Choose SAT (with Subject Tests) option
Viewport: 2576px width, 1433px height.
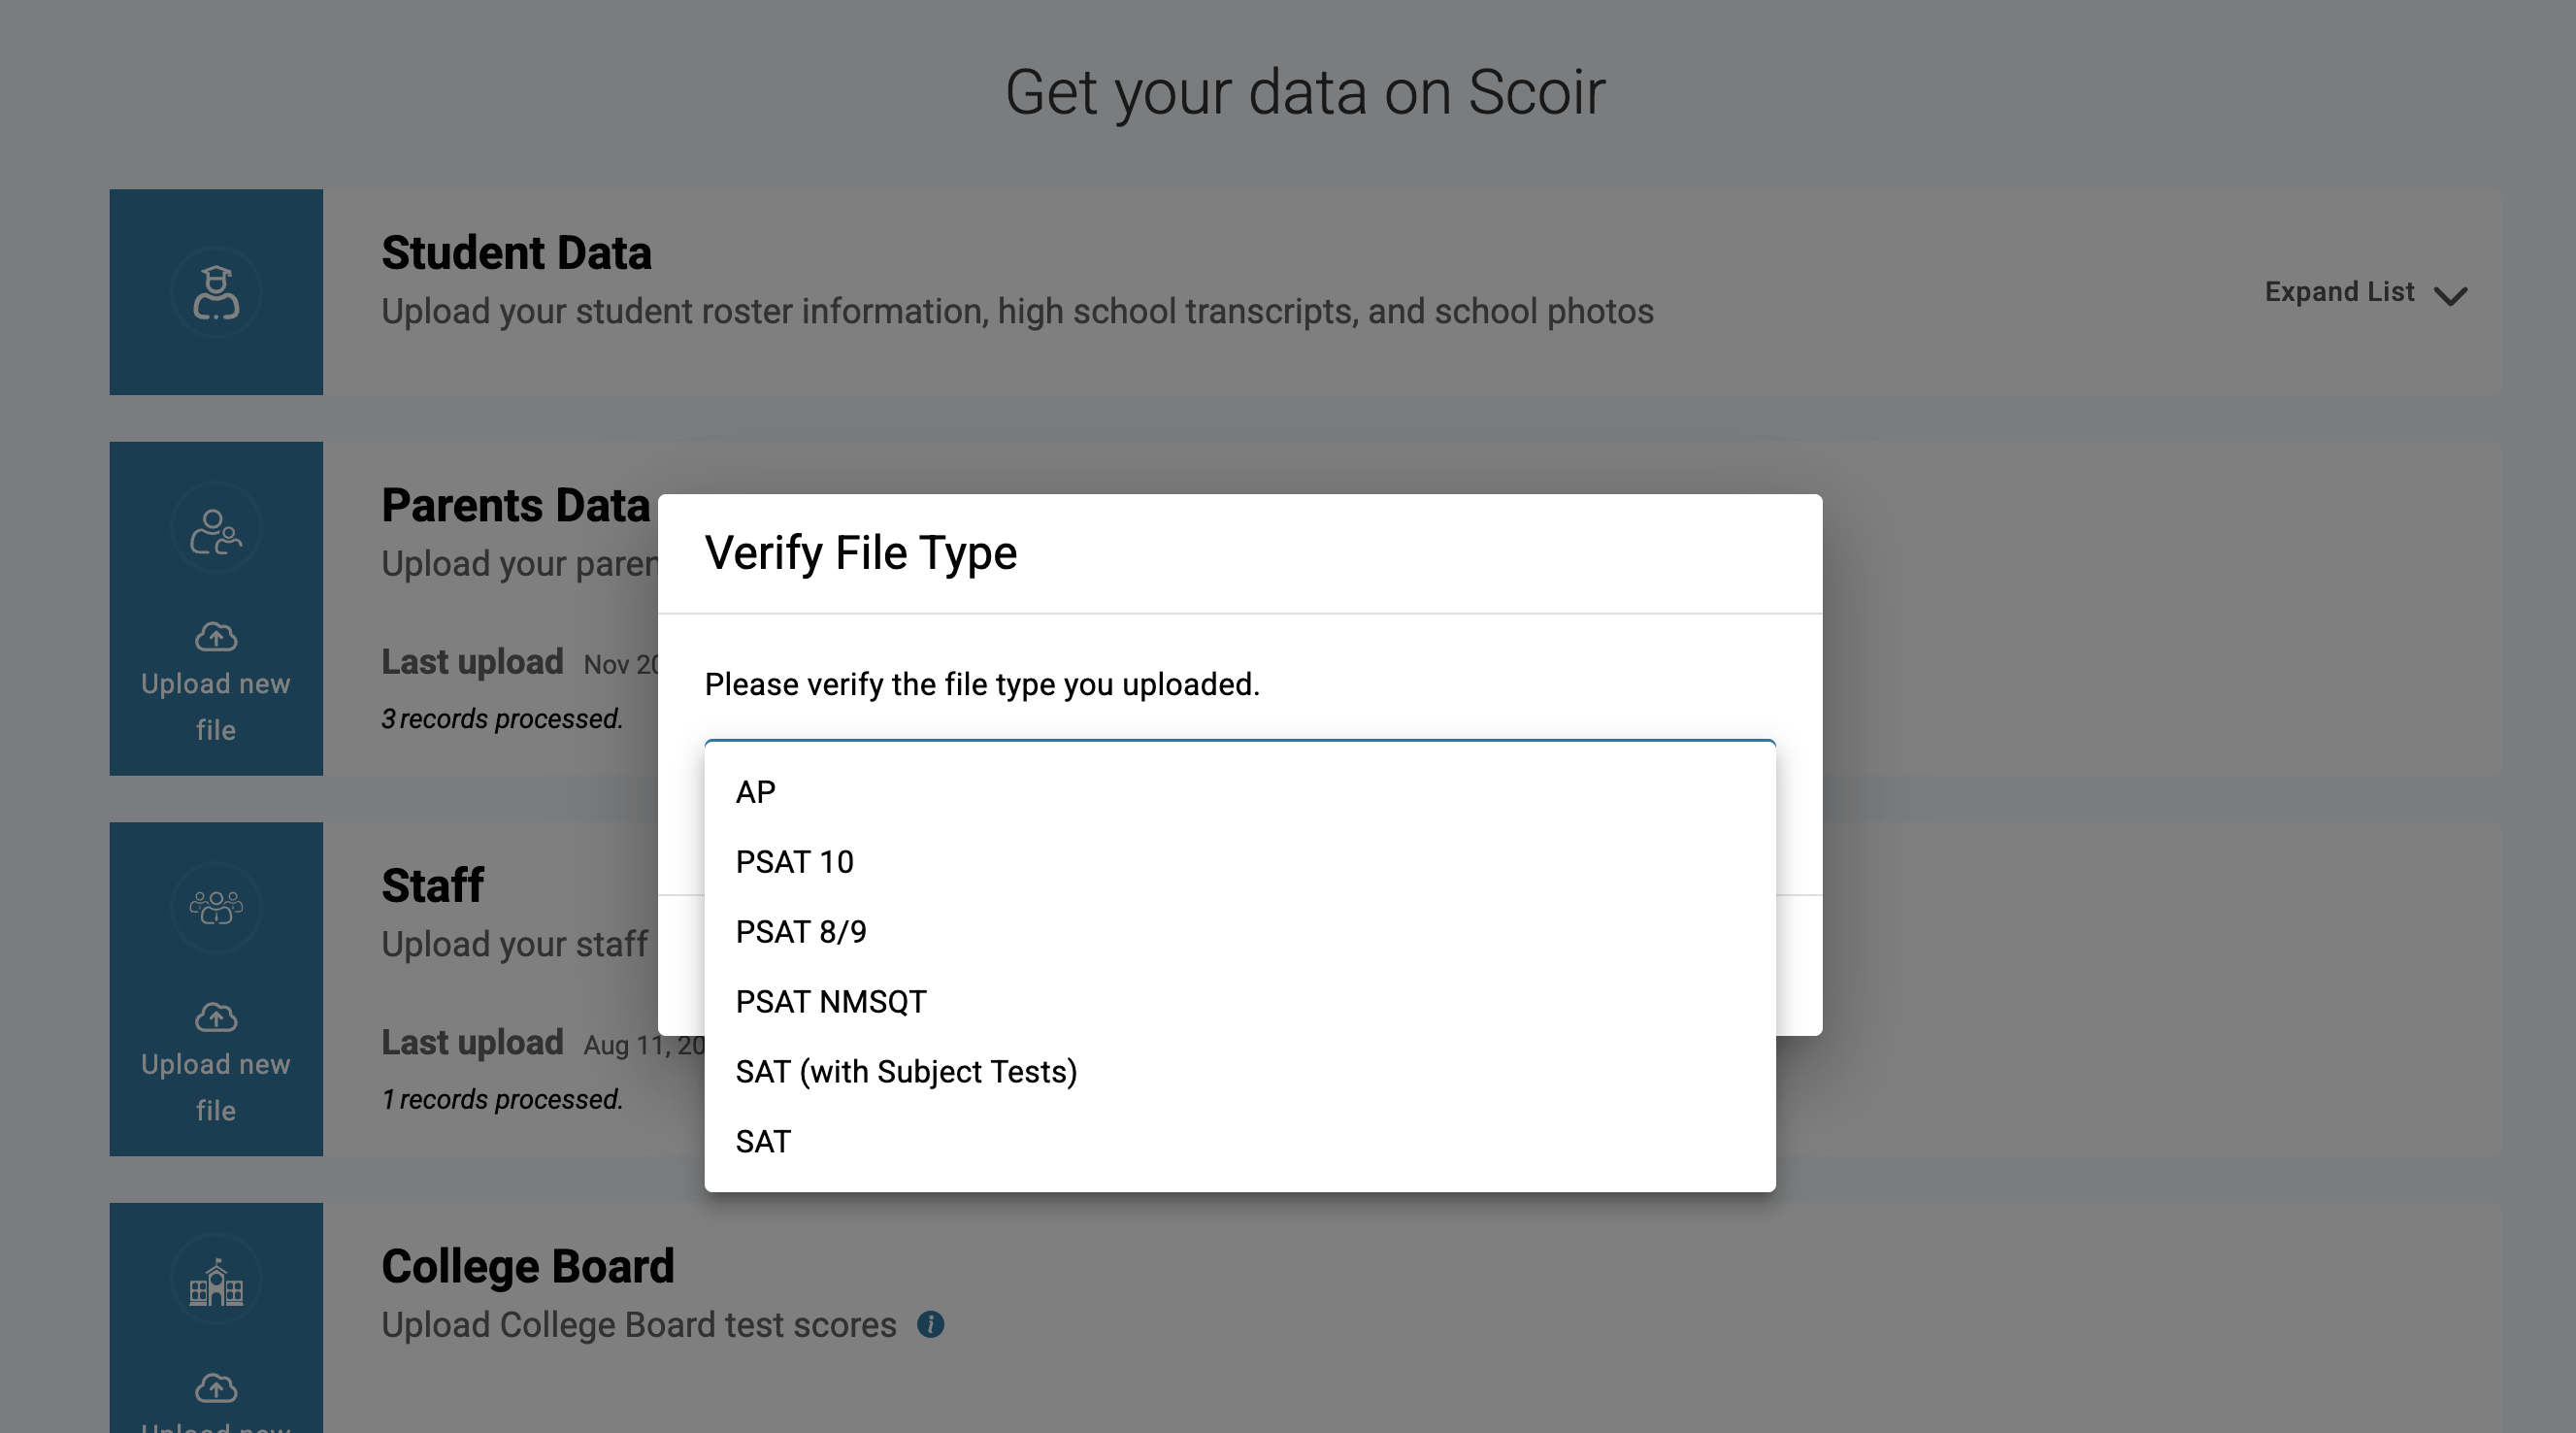point(906,1072)
